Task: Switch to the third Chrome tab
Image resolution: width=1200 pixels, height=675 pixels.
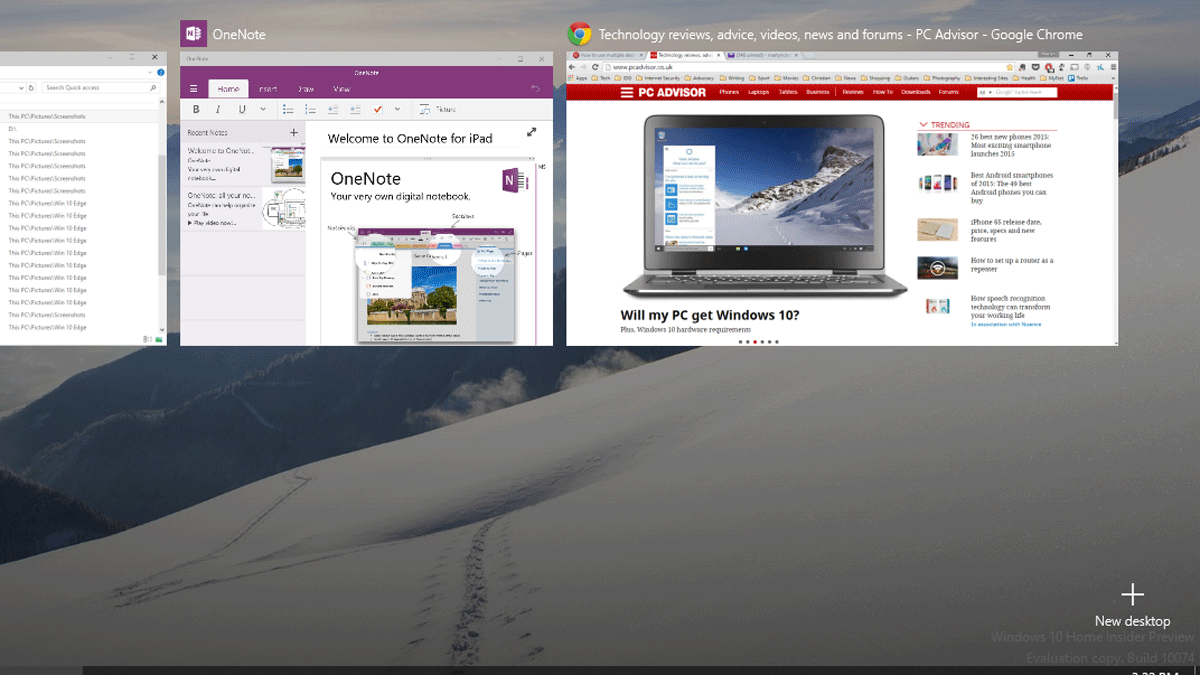Action: click(763, 55)
